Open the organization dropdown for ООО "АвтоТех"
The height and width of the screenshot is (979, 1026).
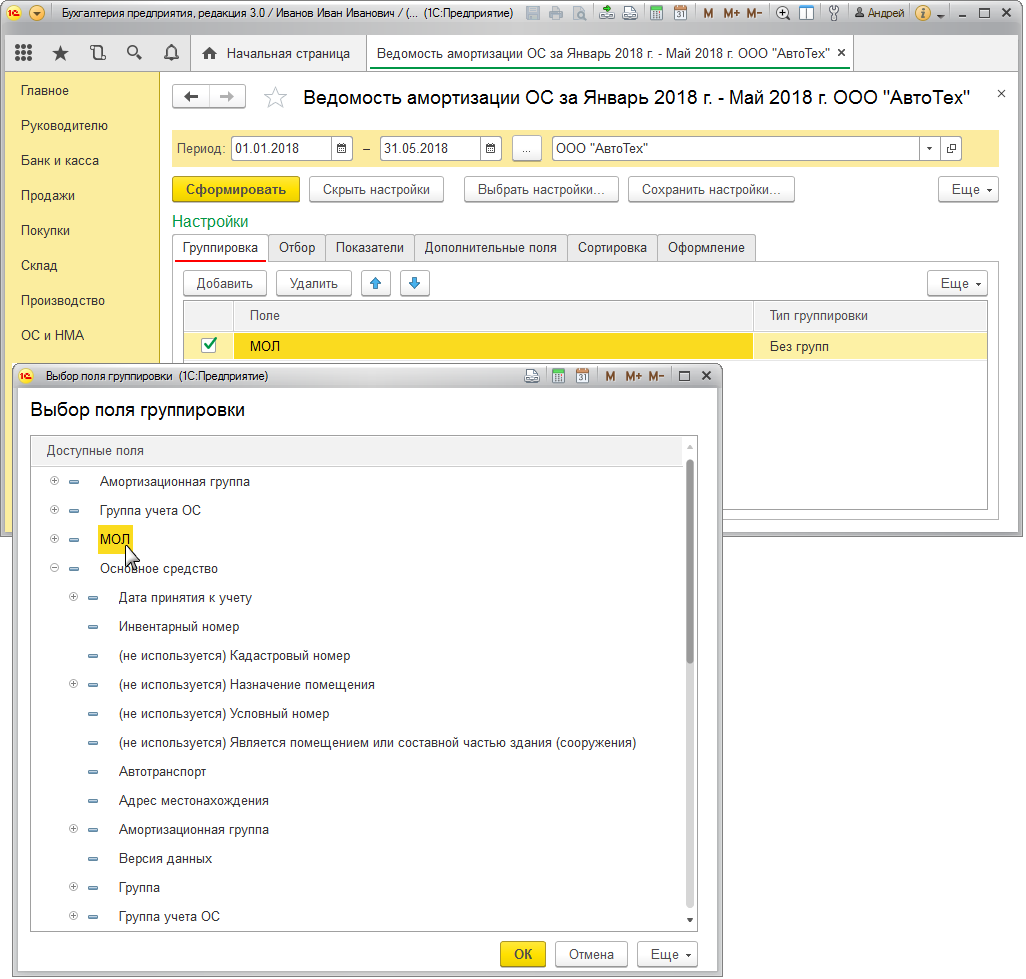pos(929,149)
